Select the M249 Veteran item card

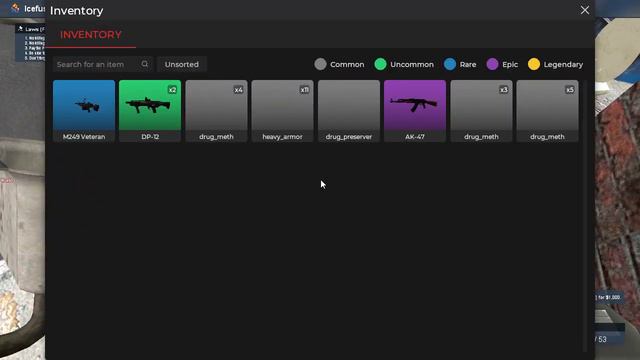(x=84, y=111)
